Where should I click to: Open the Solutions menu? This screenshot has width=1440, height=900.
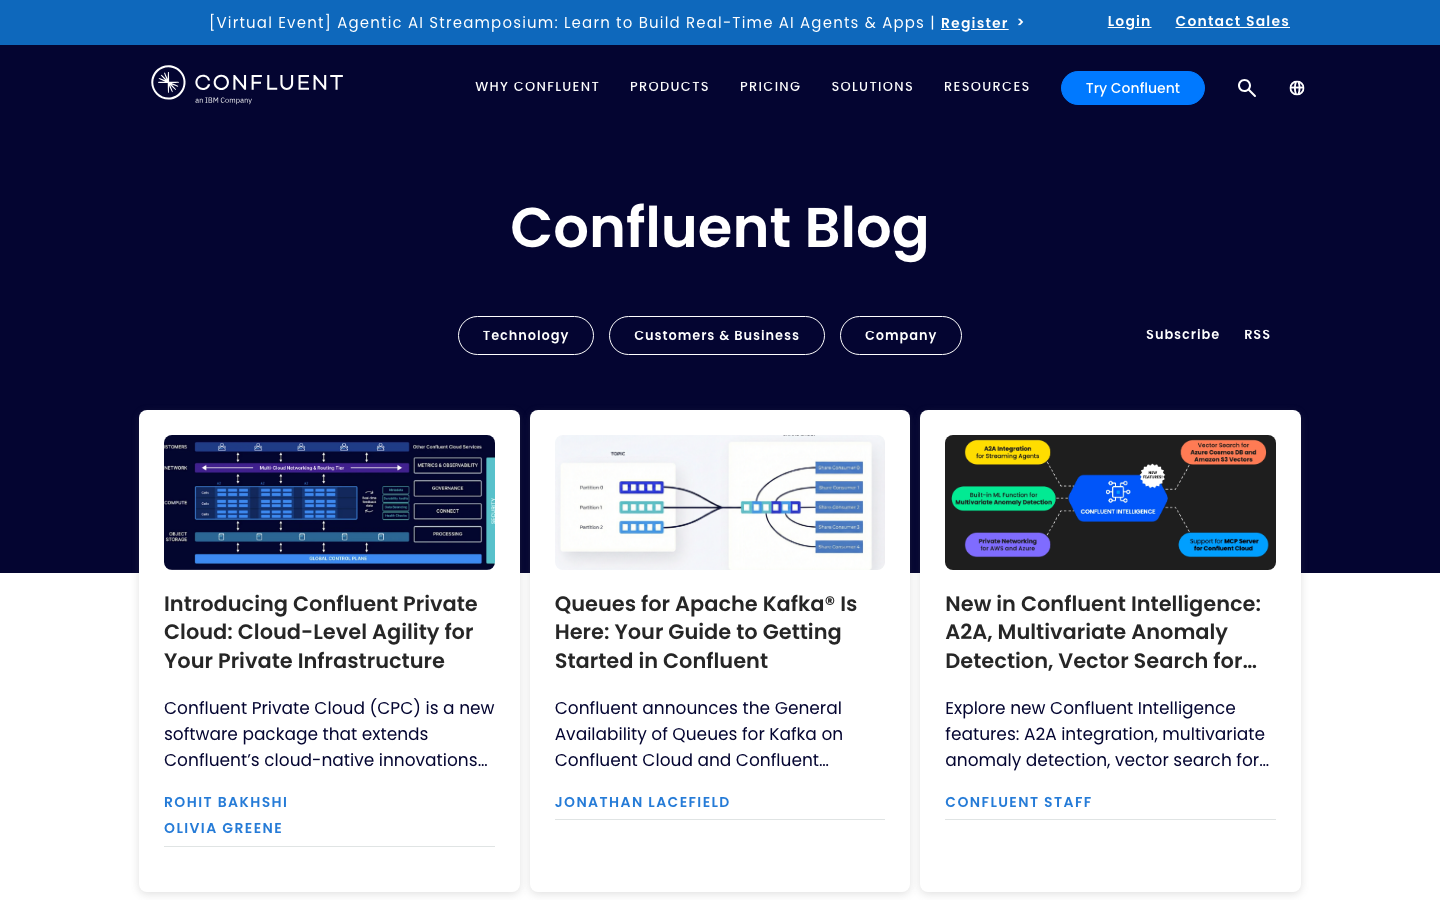click(872, 87)
